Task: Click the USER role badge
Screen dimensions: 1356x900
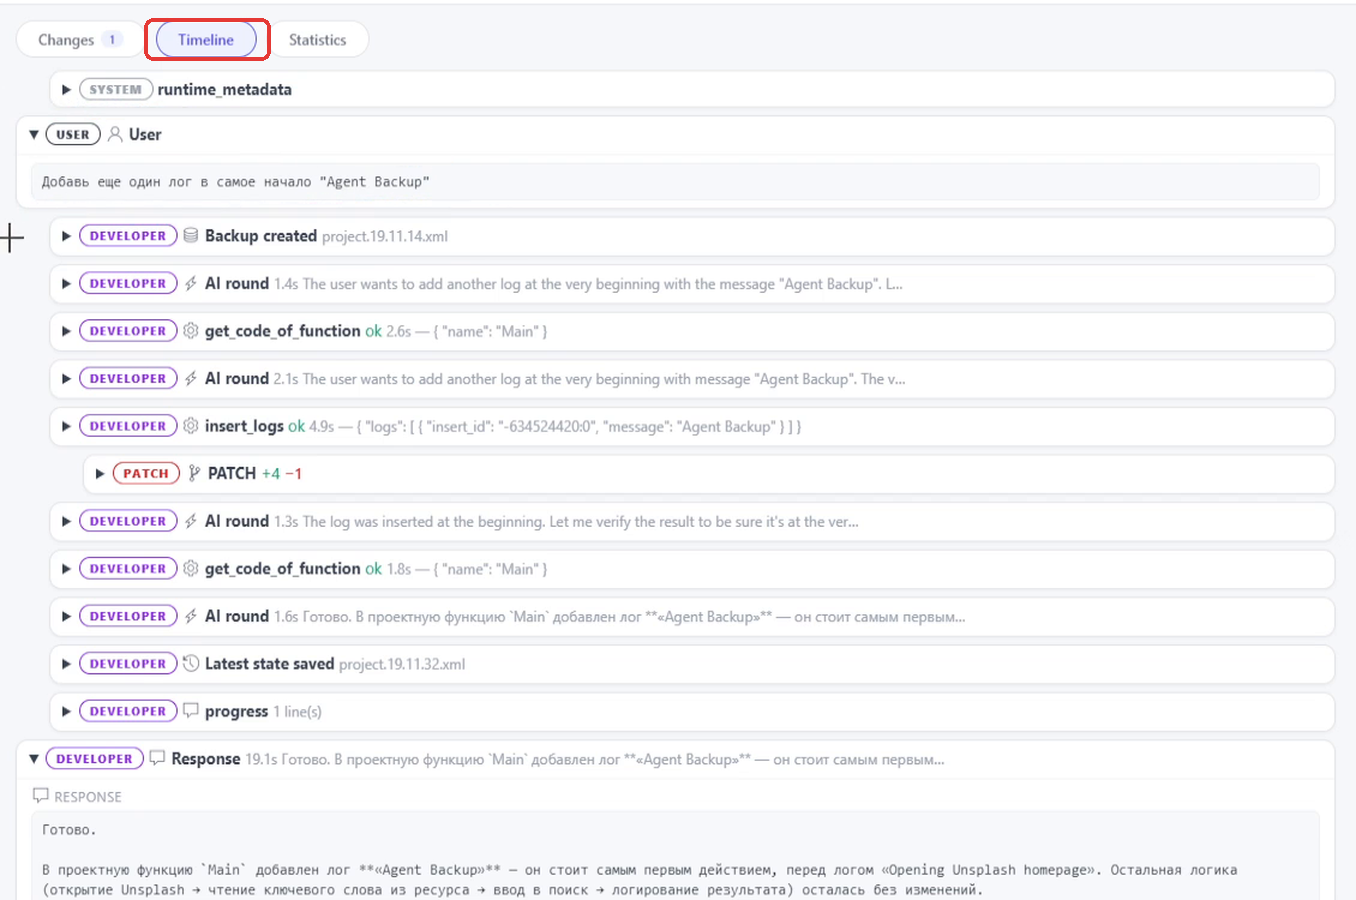Action: pyautogui.click(x=73, y=135)
